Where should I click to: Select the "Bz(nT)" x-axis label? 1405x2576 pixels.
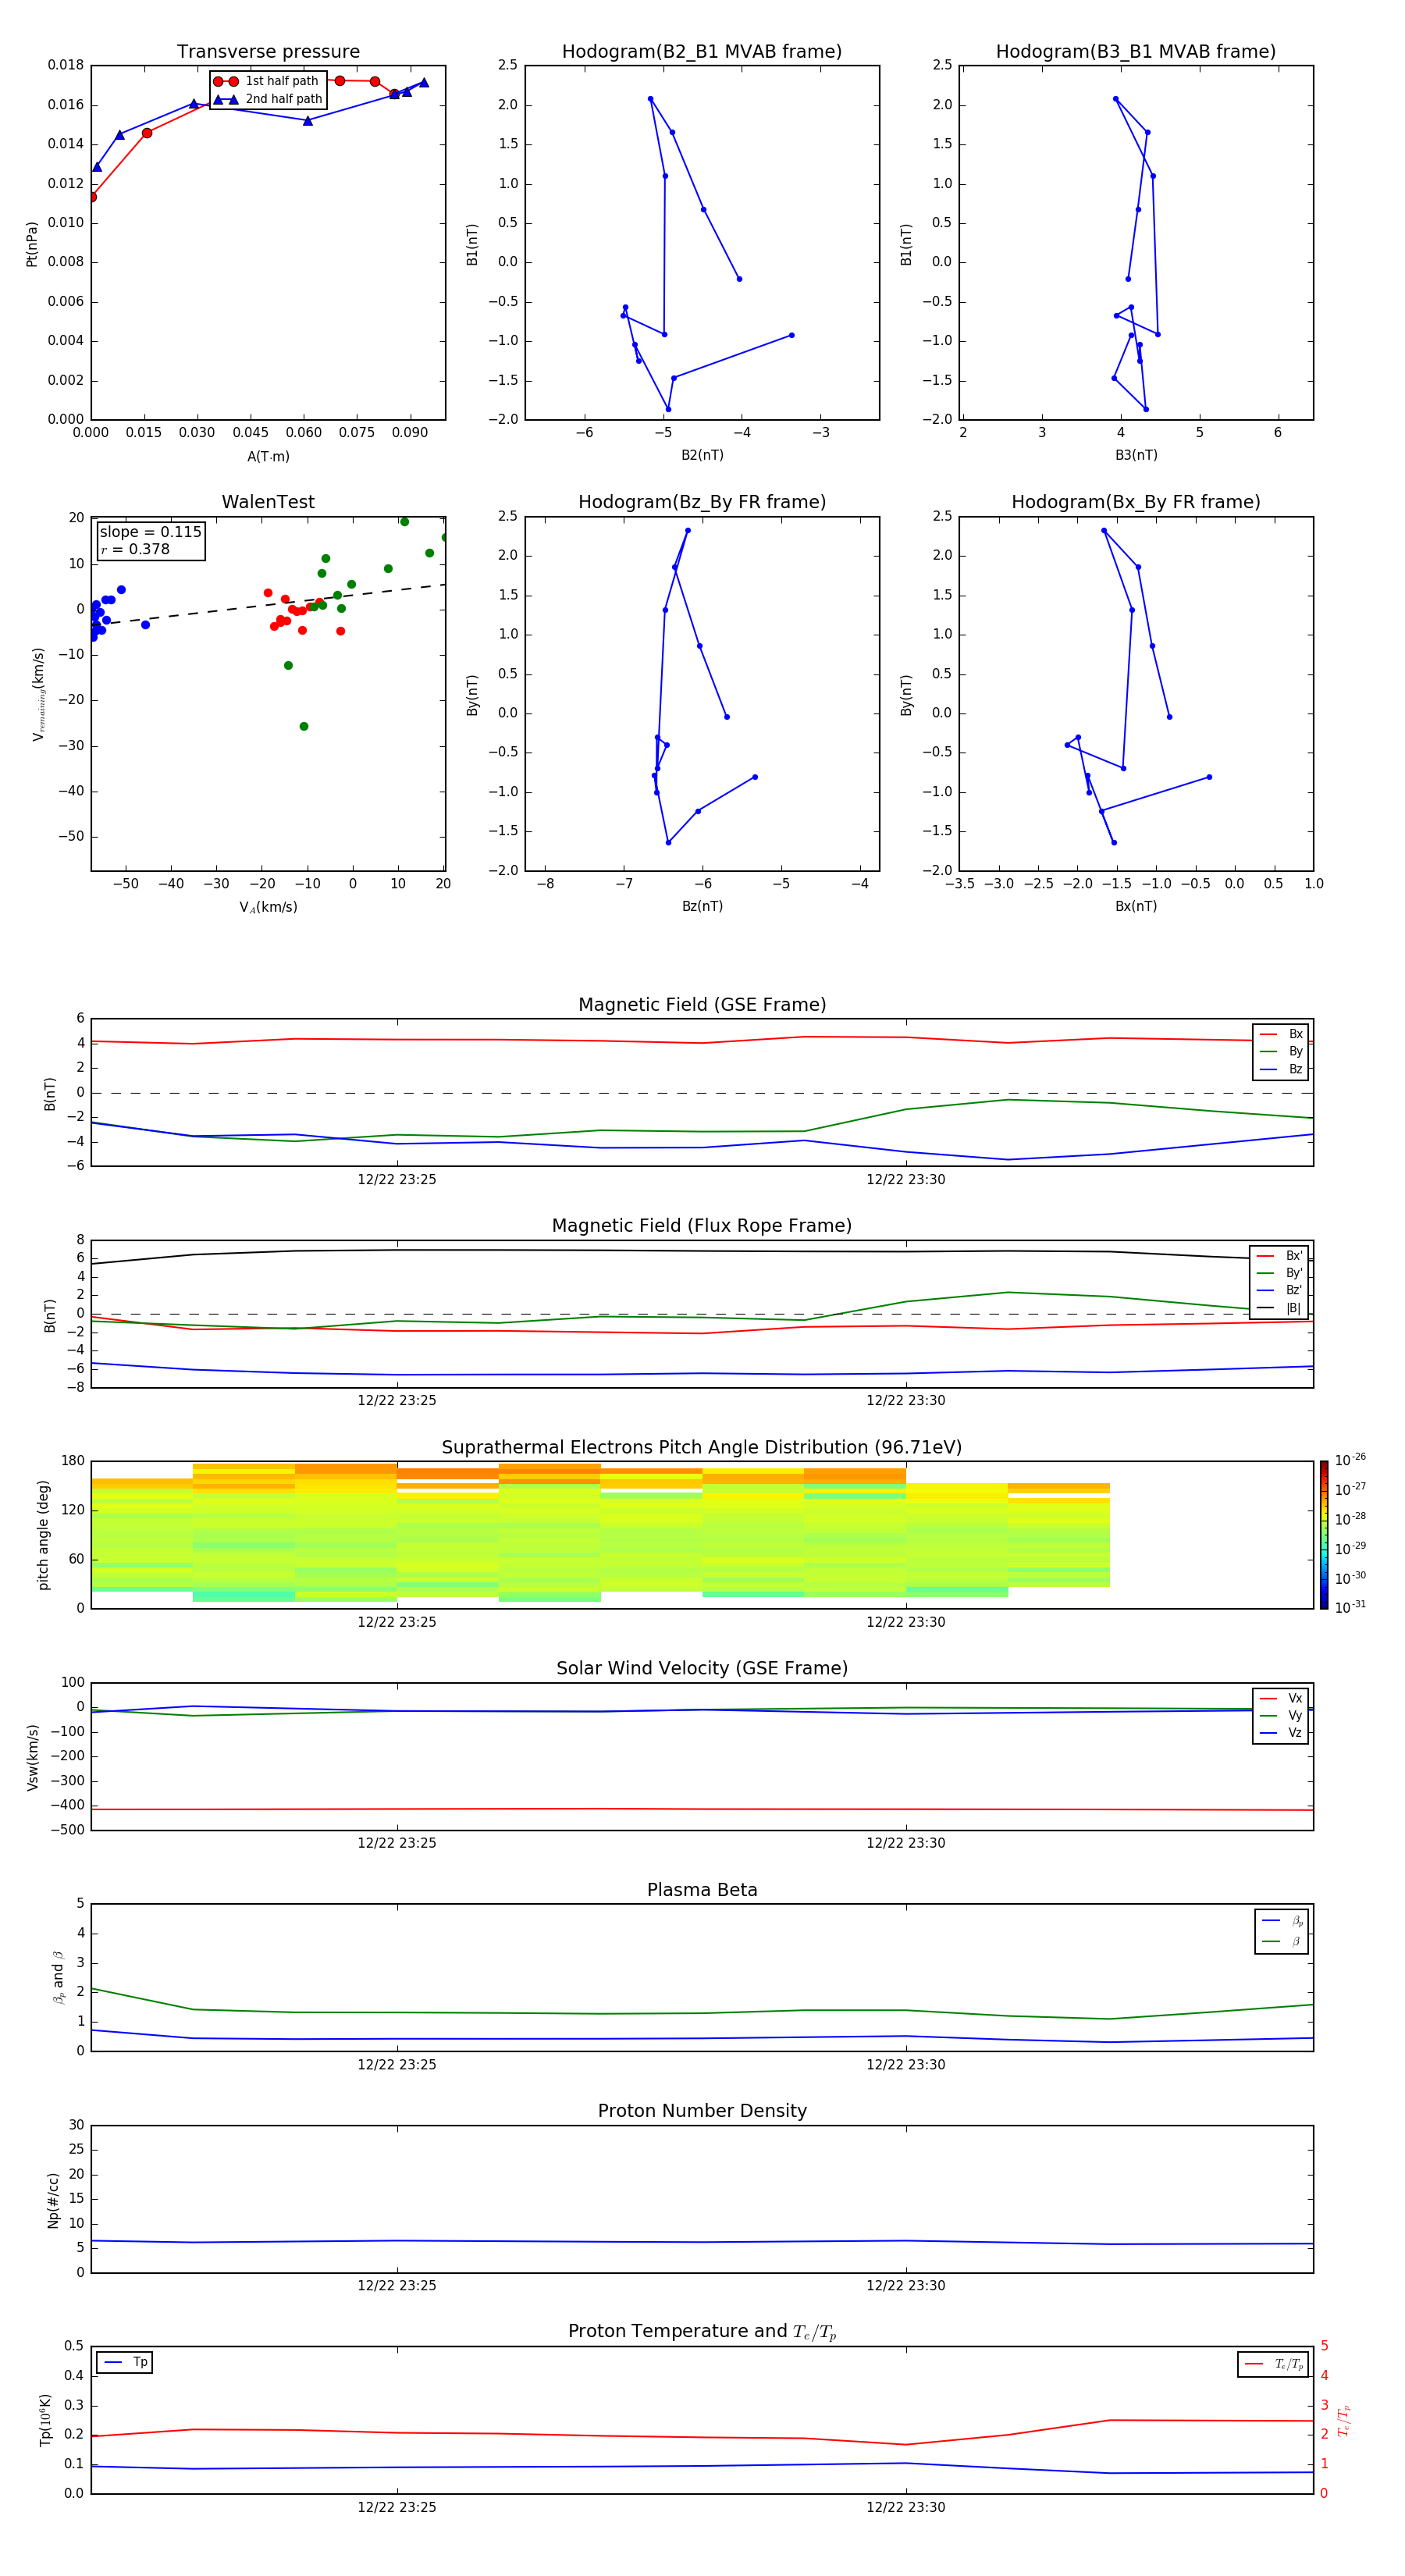pyautogui.click(x=702, y=906)
